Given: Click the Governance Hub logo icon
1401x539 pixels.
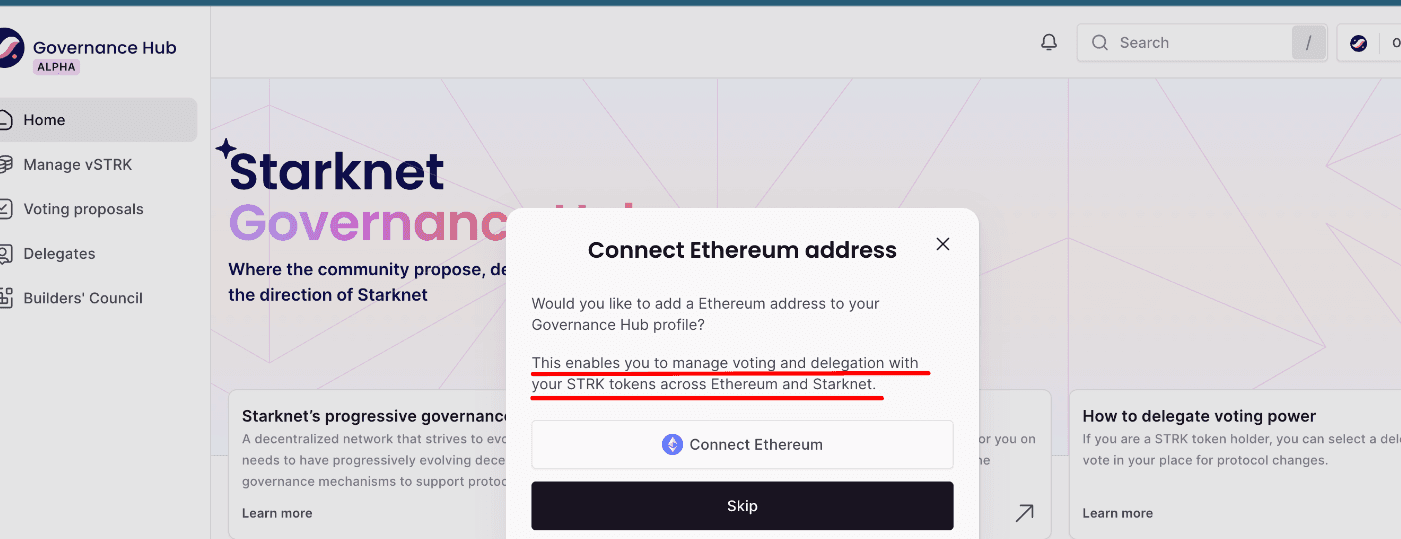Looking at the screenshot, I should click(8, 47).
